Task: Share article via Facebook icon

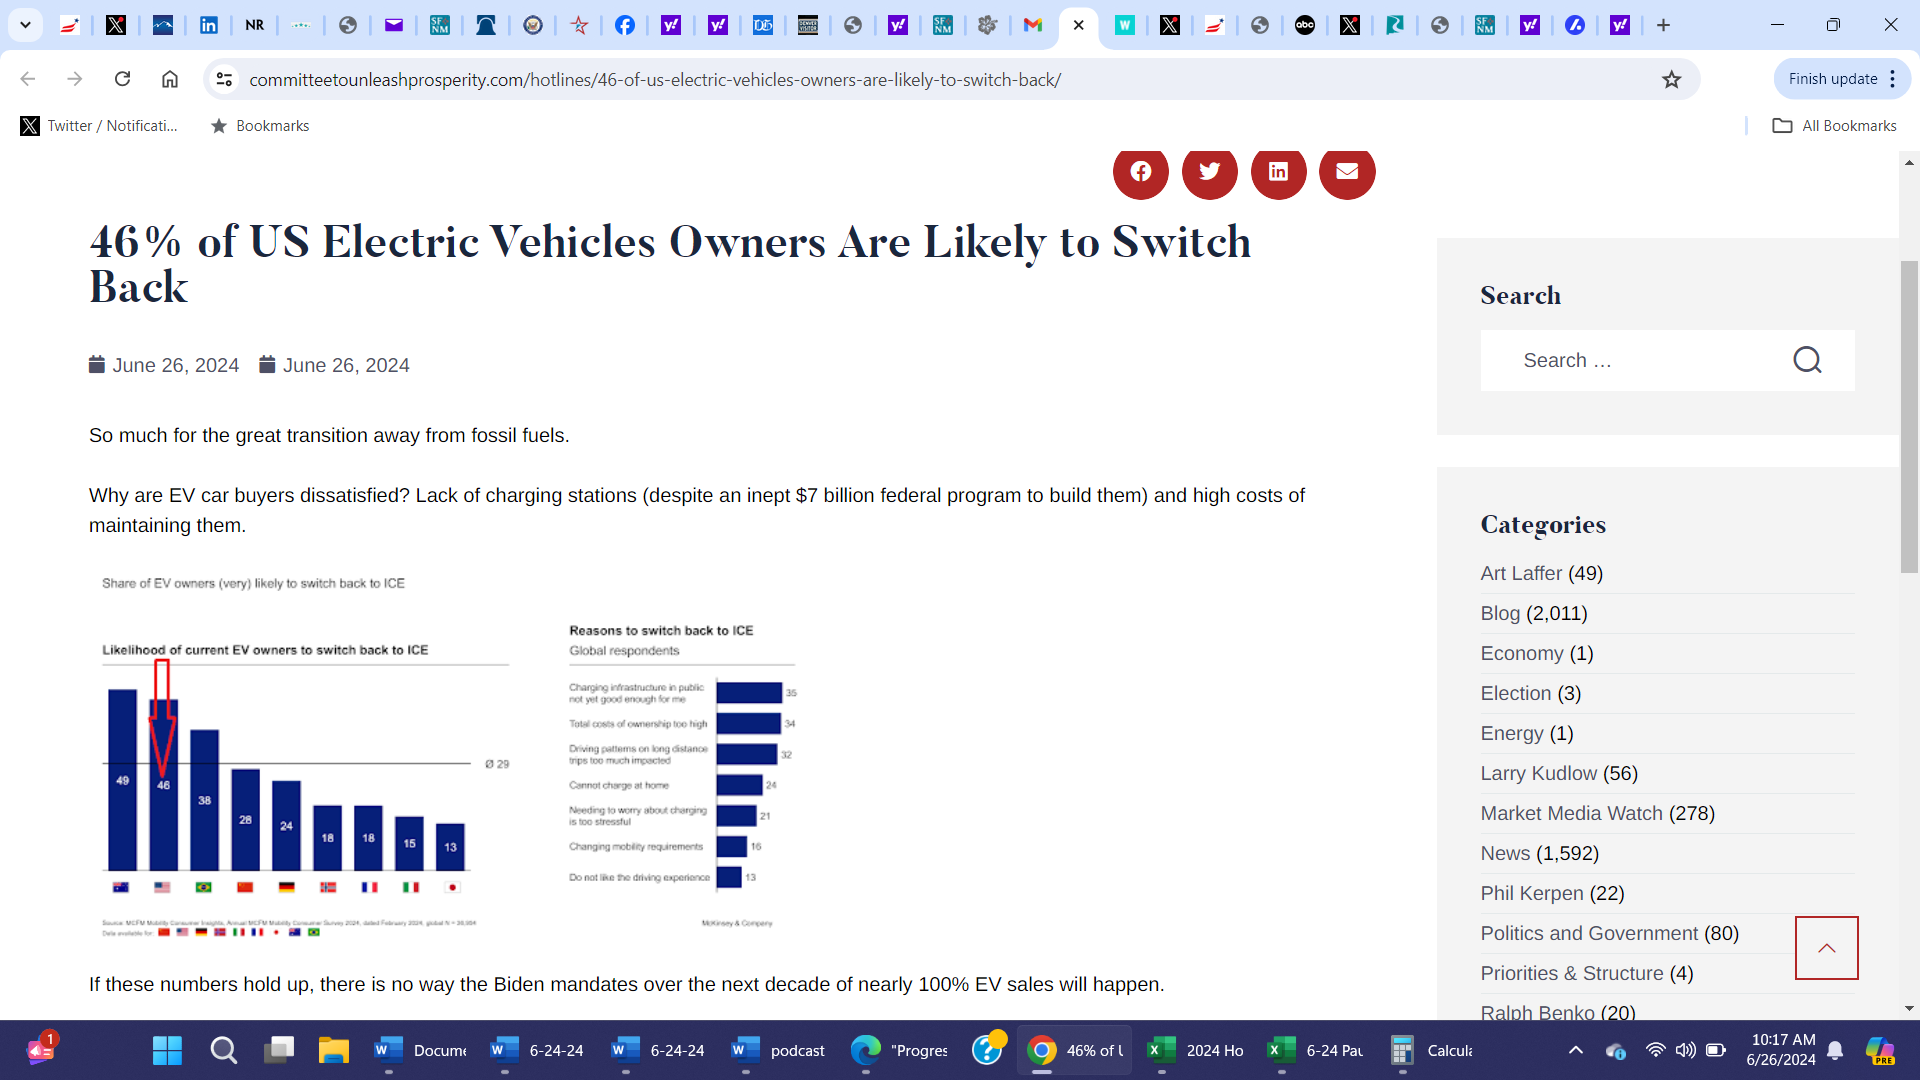Action: click(1140, 172)
